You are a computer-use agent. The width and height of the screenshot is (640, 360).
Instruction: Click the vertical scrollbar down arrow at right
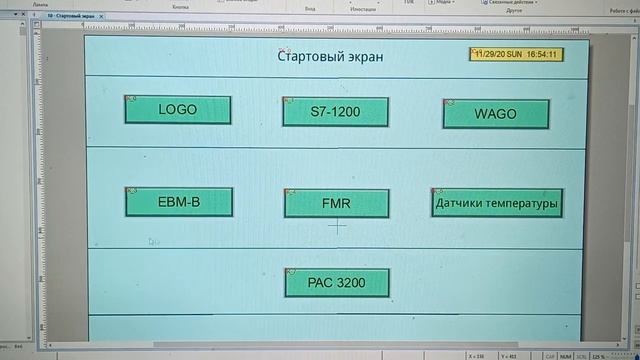click(x=624, y=339)
